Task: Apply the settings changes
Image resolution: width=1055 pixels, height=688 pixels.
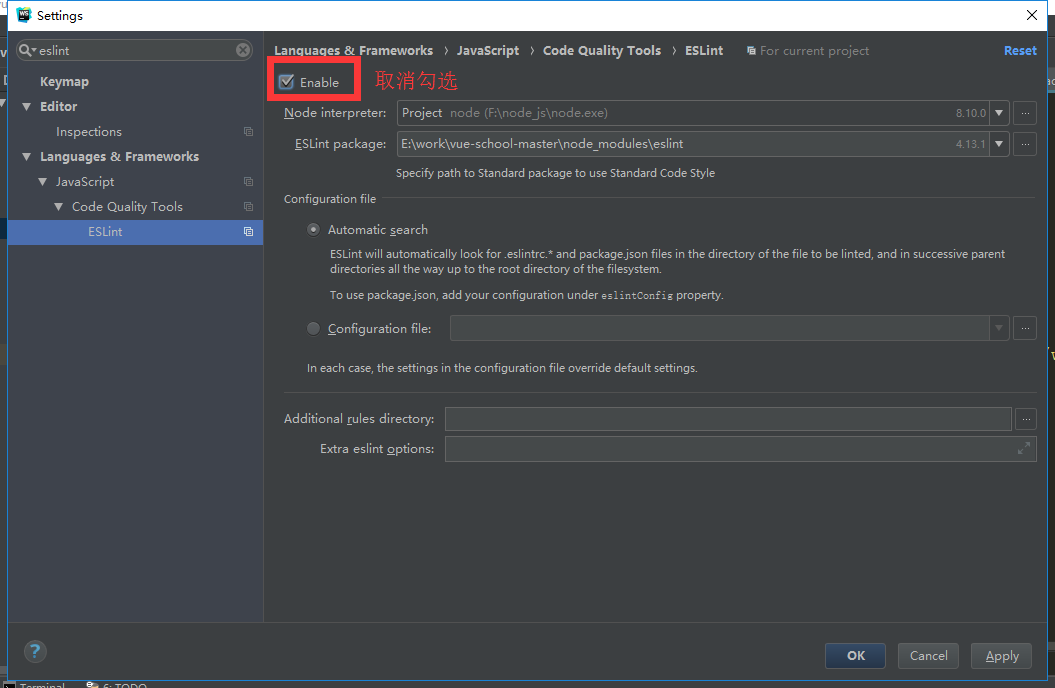Action: point(1002,656)
